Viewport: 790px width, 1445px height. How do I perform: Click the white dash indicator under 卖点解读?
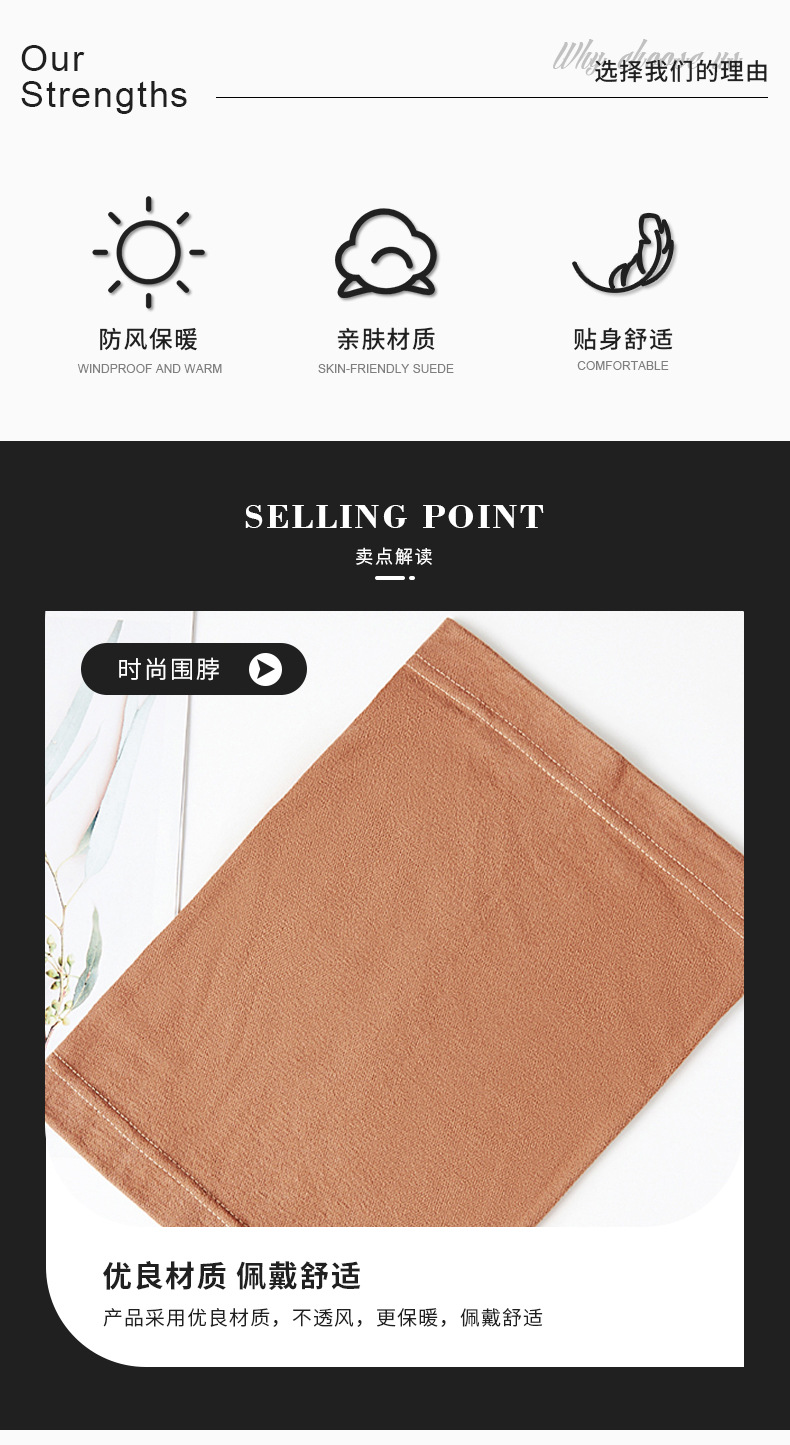click(x=395, y=578)
